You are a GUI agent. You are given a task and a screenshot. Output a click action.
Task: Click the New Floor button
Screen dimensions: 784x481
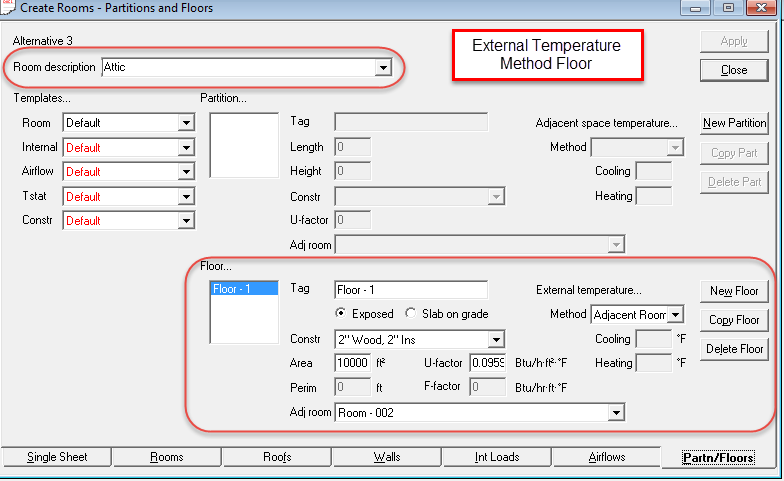734,291
